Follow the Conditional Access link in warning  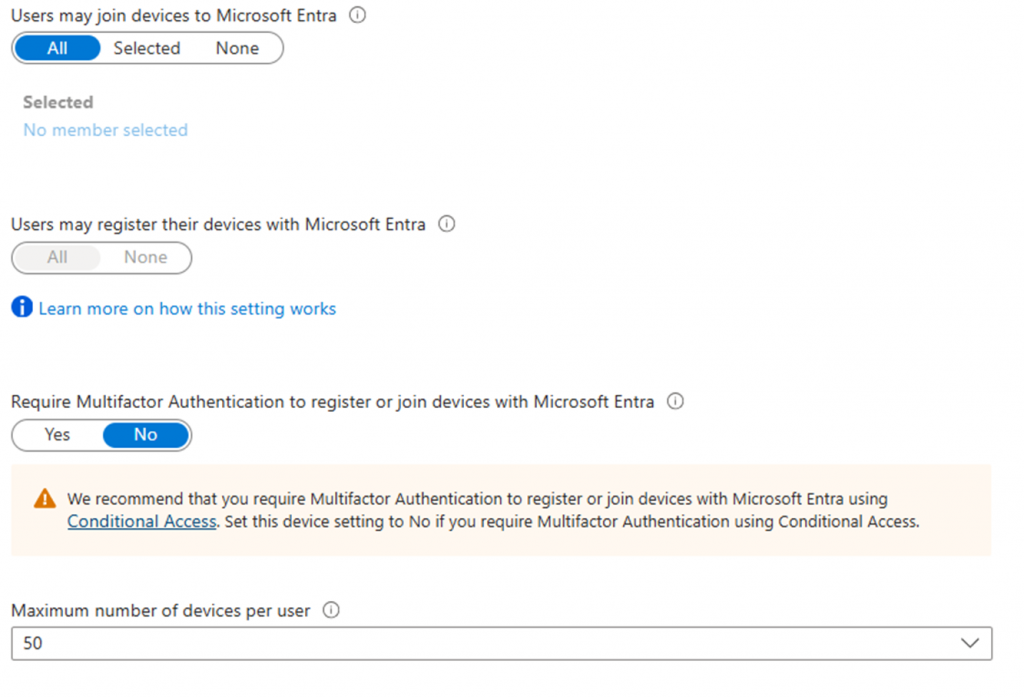click(142, 521)
